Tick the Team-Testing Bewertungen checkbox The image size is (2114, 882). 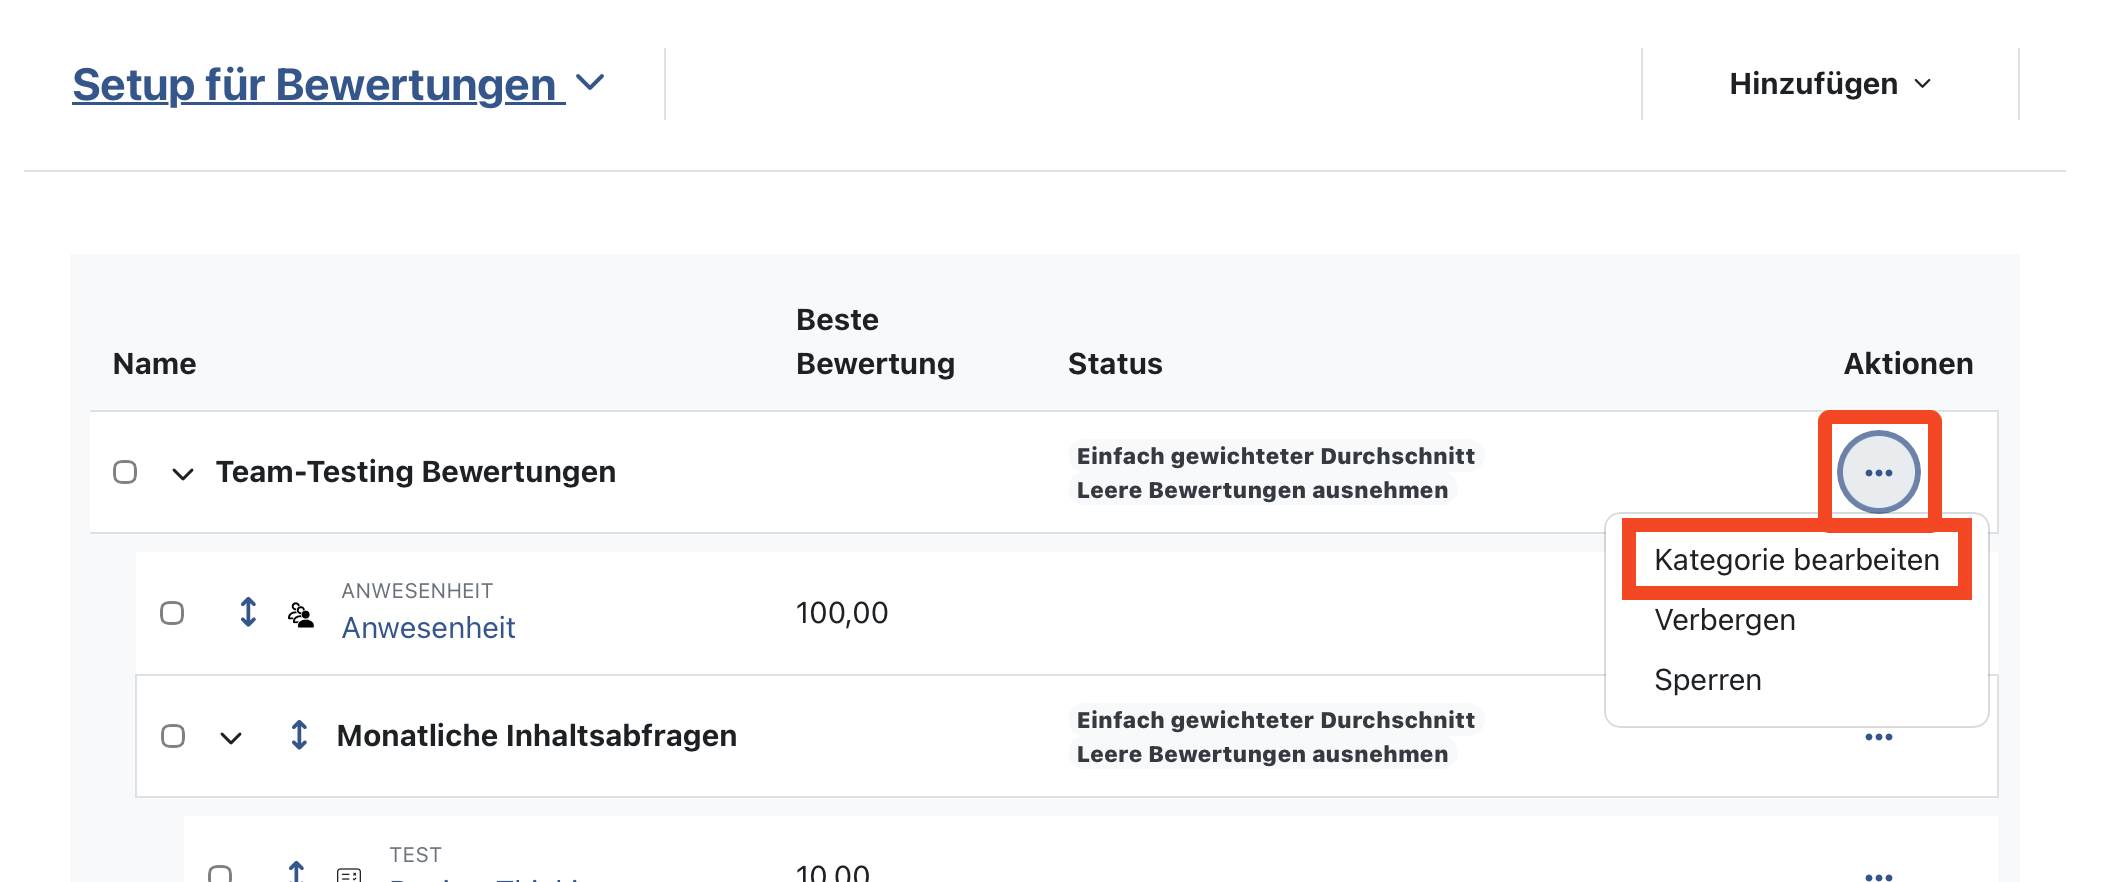click(125, 472)
